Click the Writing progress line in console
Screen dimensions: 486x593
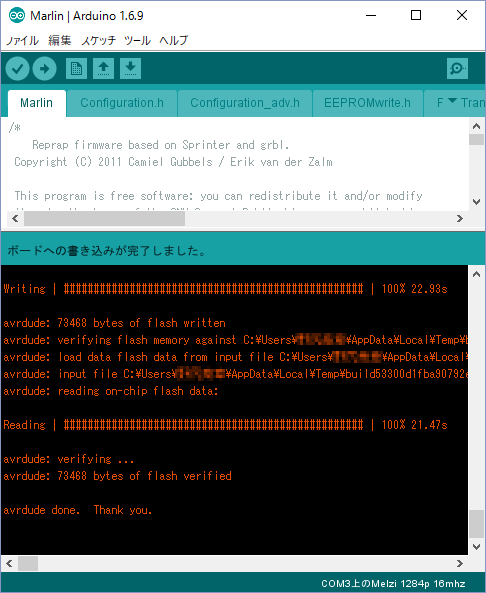(x=225, y=289)
